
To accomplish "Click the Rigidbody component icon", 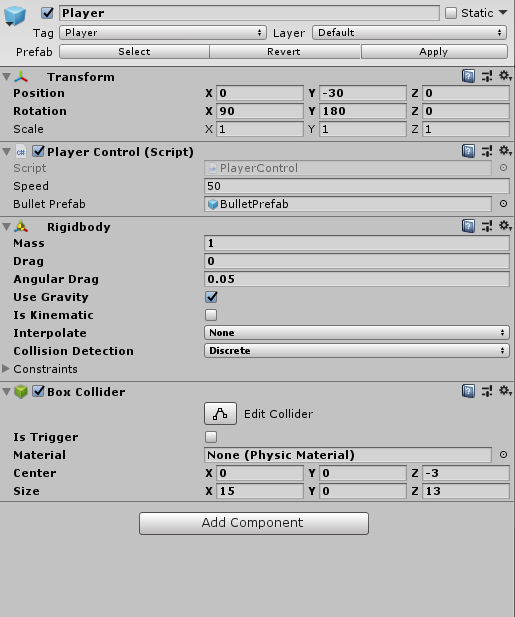I will click(21, 227).
